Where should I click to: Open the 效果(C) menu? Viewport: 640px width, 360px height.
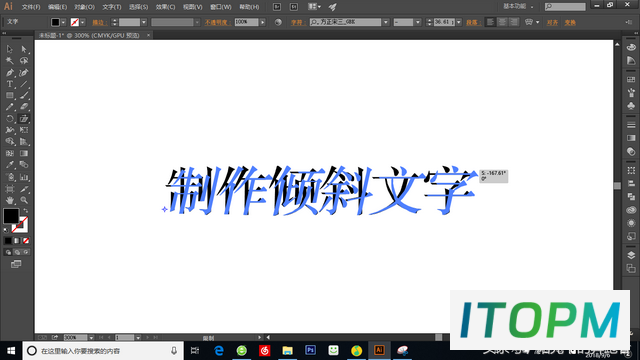tap(165, 7)
